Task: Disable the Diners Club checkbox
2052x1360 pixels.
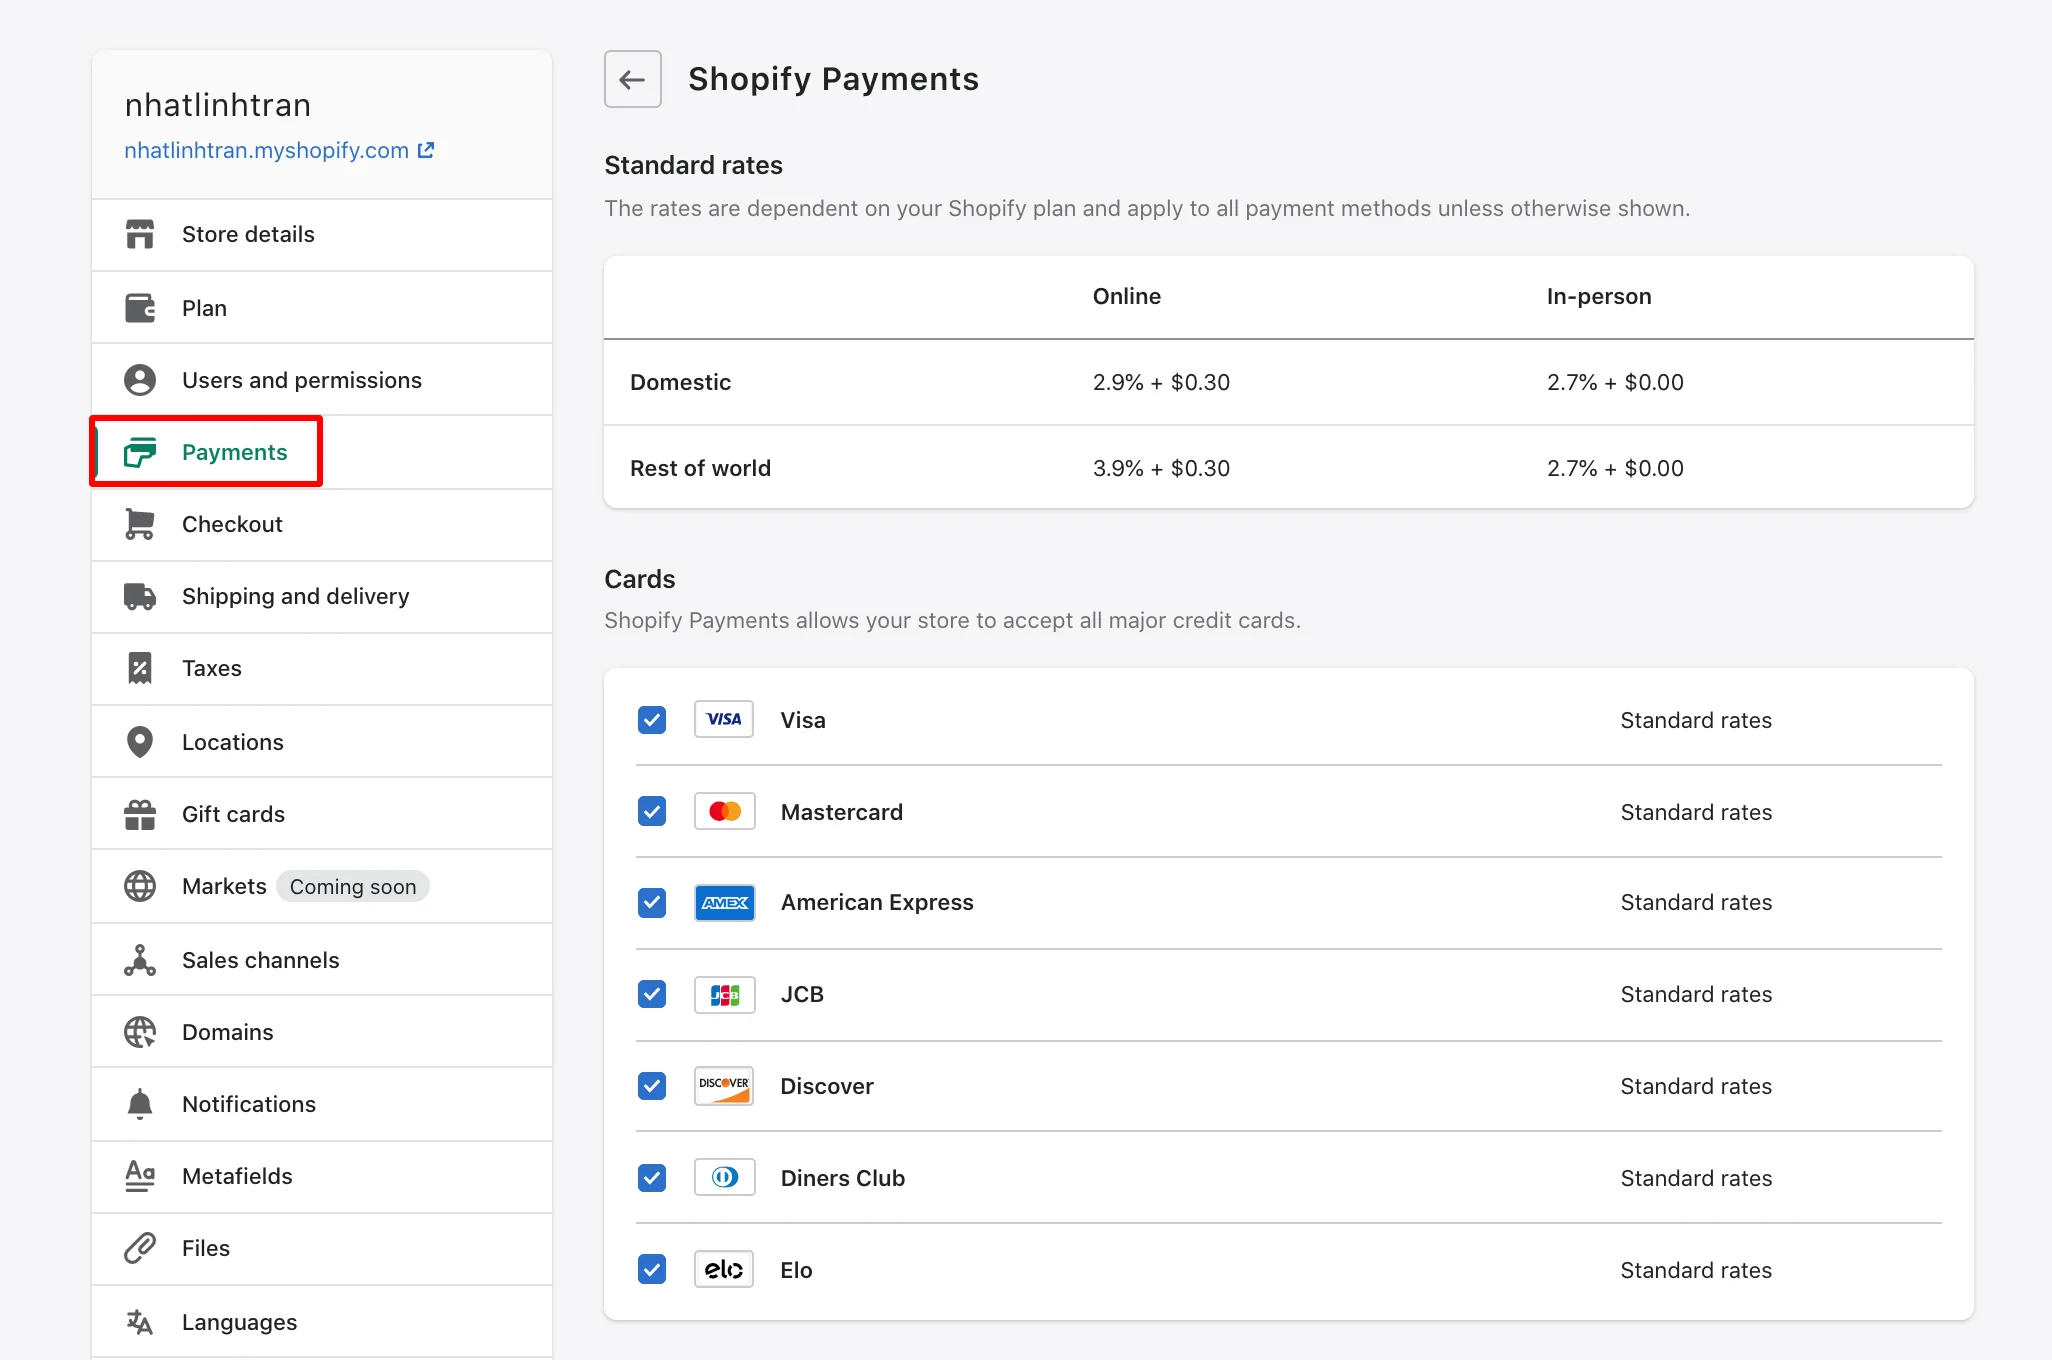Action: [652, 1178]
